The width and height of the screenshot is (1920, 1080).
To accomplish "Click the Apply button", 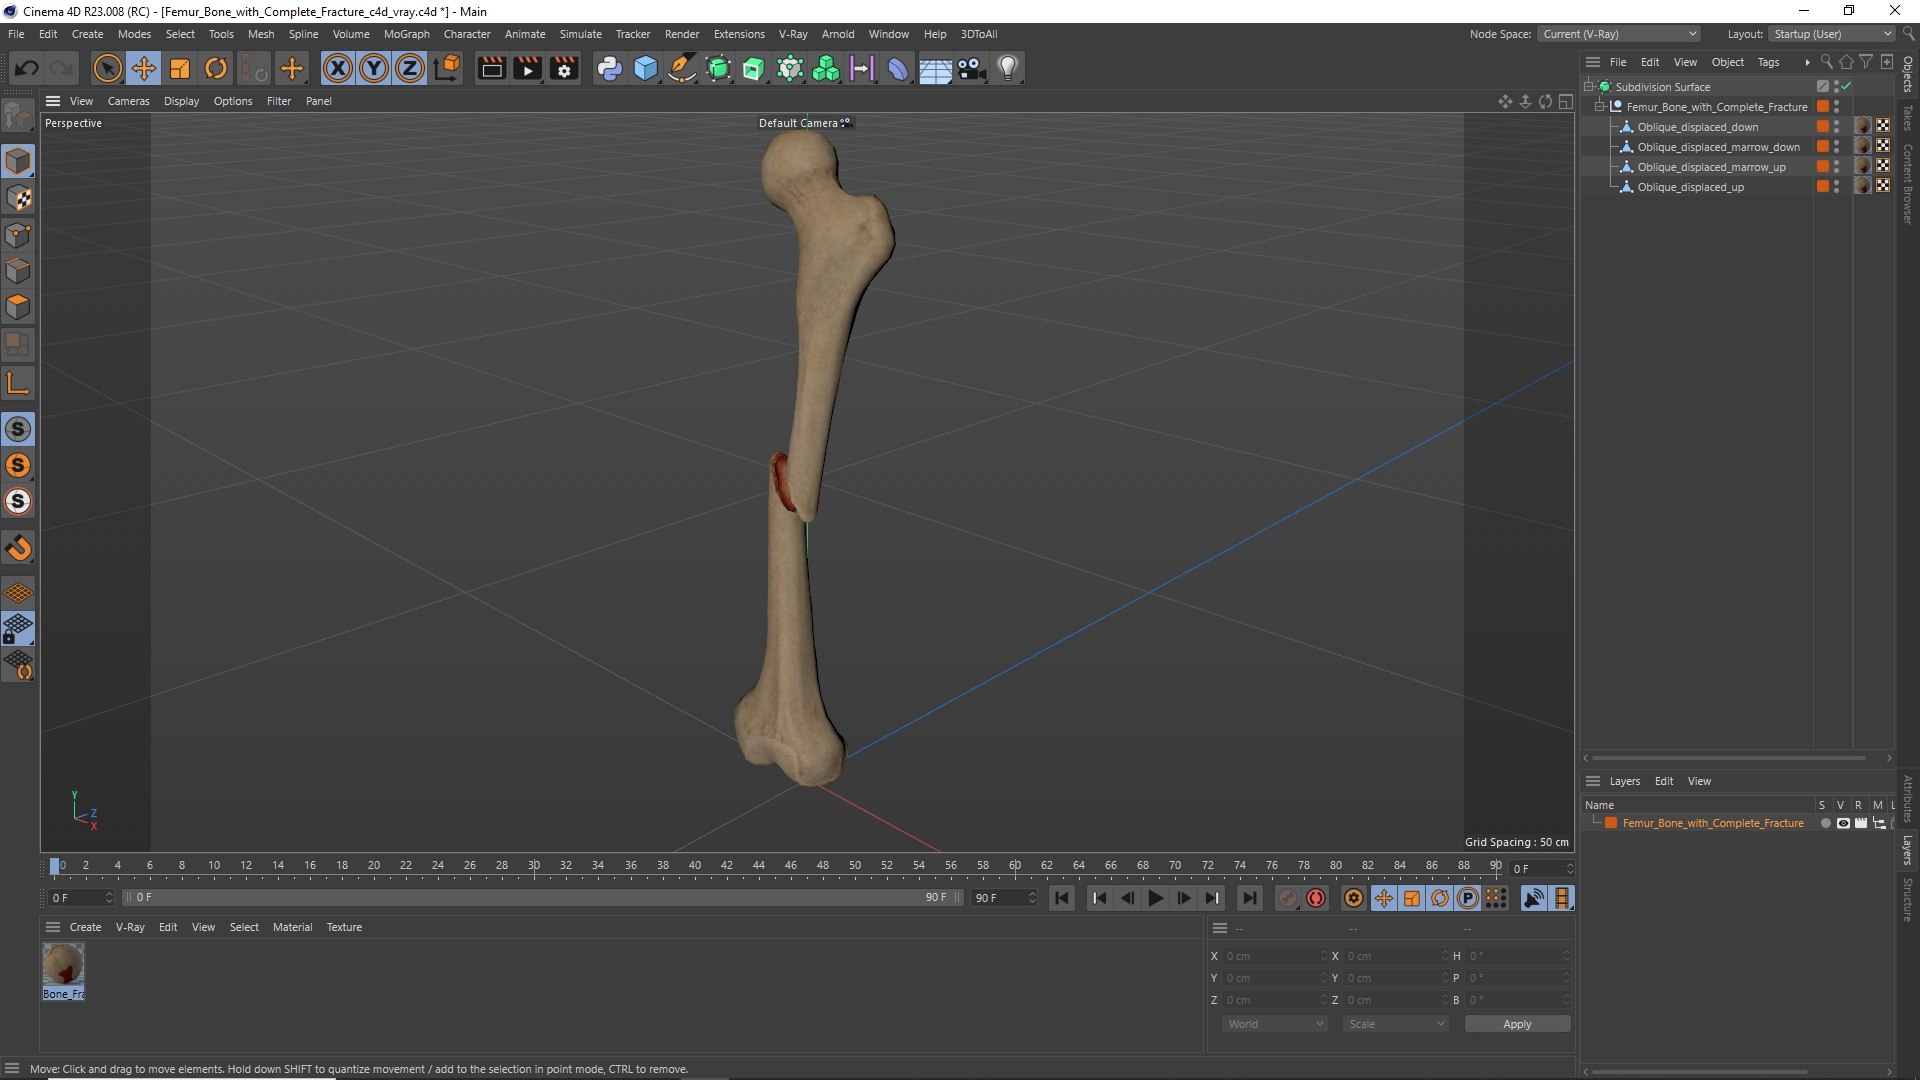I will point(1517,1024).
